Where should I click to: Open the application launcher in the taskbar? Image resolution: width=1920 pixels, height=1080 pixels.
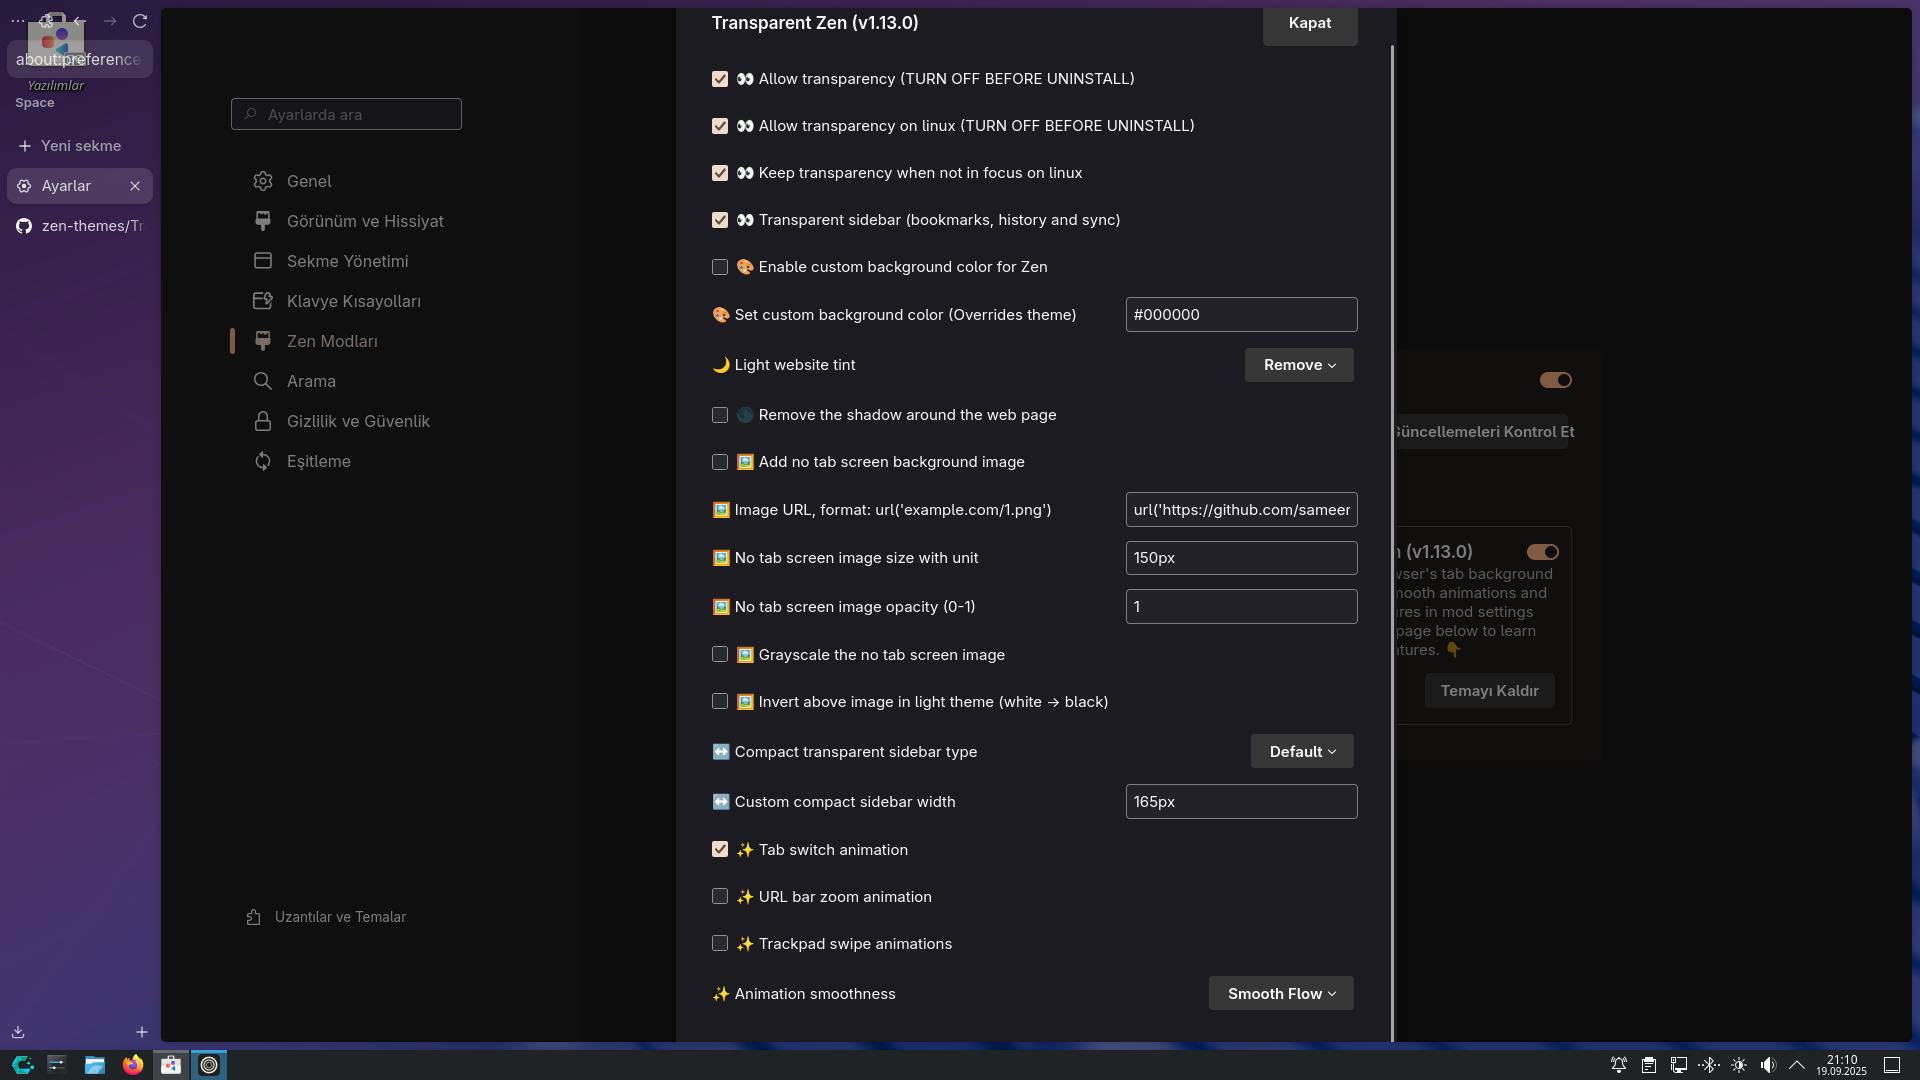click(23, 1065)
